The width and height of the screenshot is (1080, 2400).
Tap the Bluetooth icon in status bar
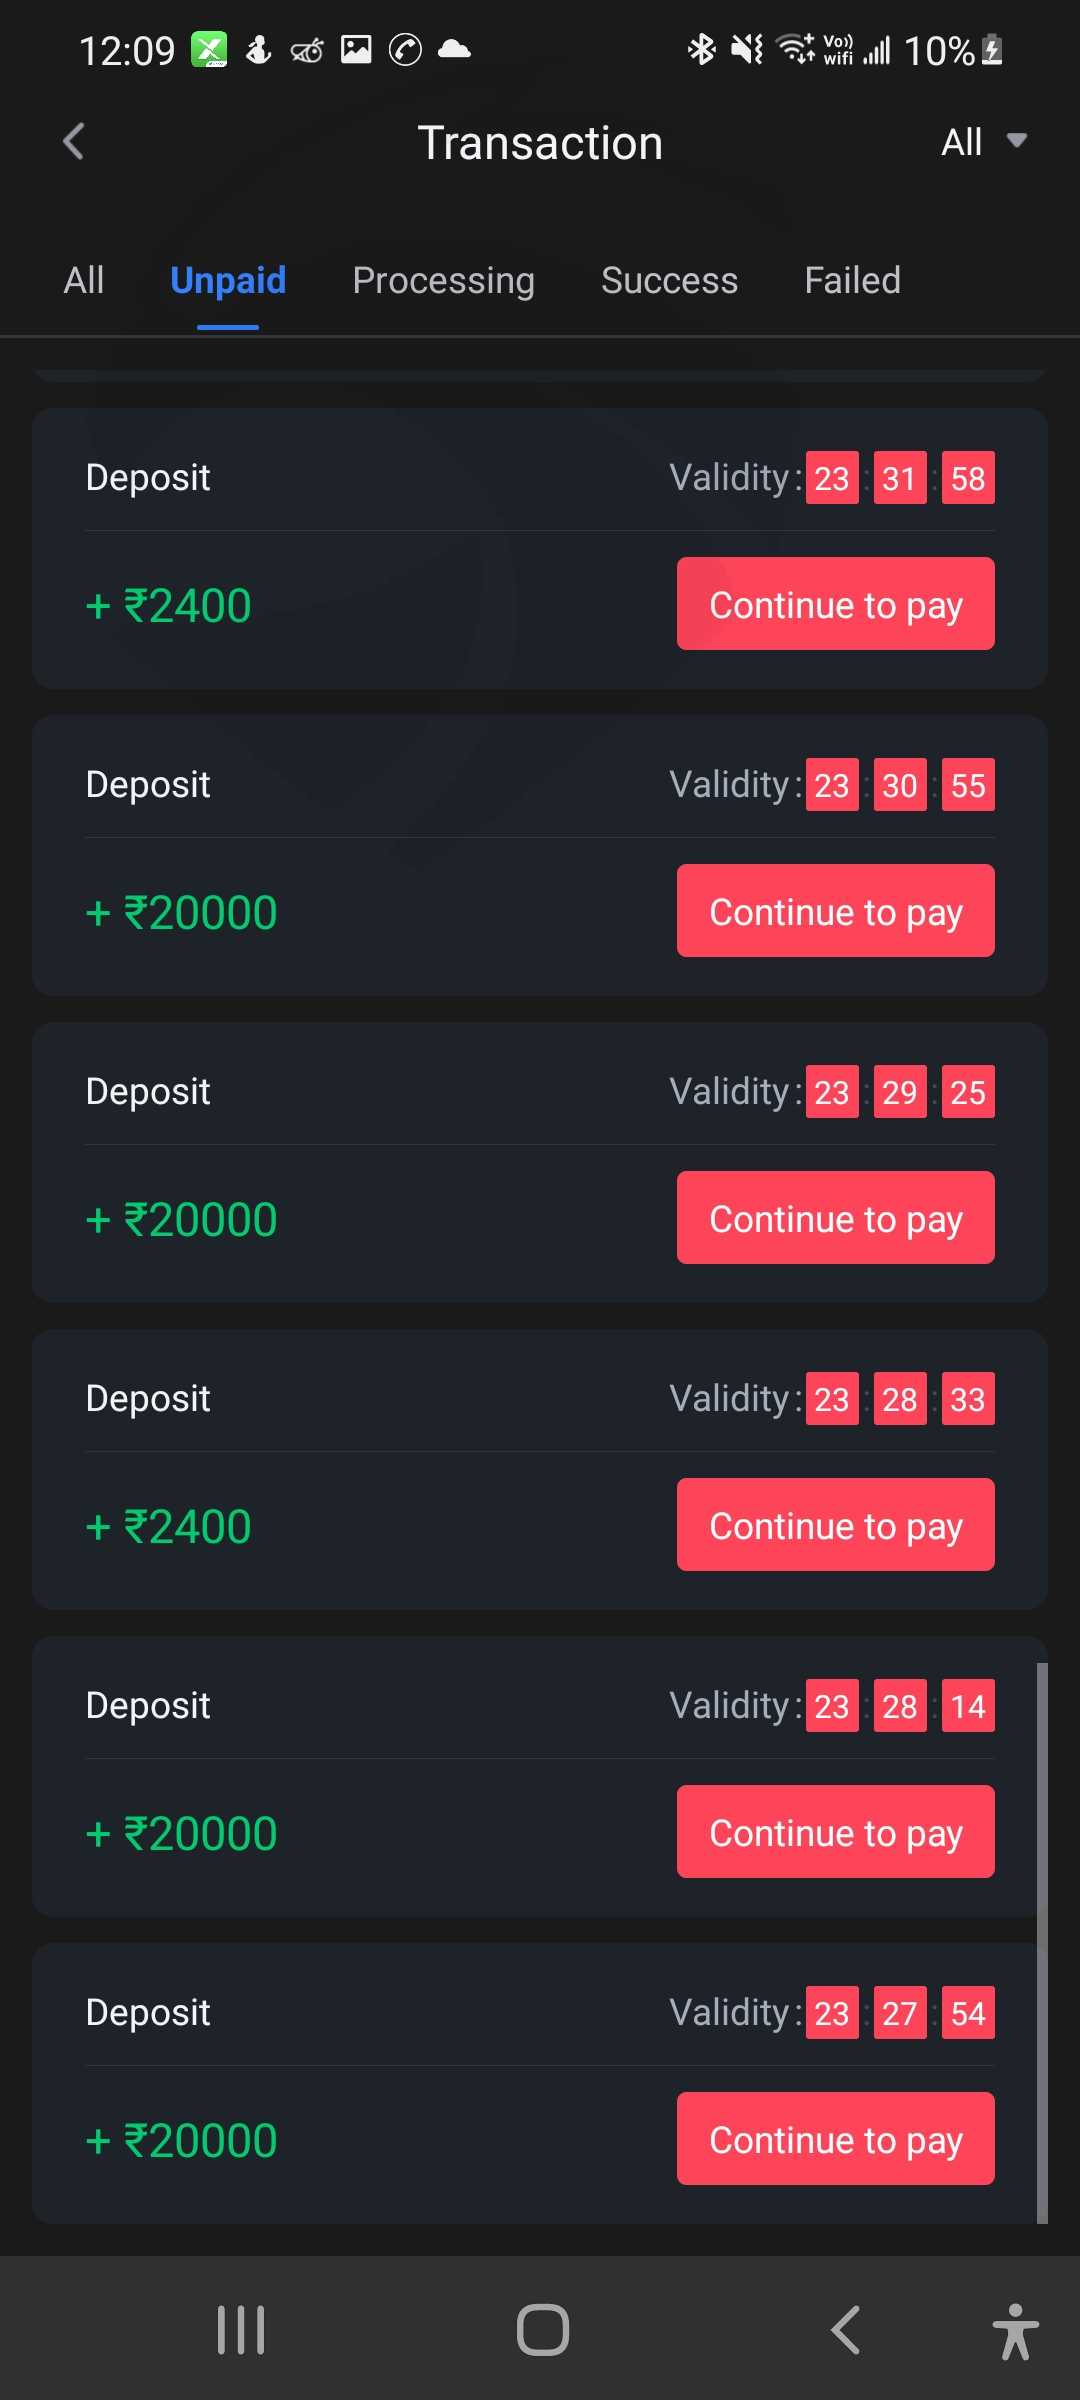pos(701,49)
